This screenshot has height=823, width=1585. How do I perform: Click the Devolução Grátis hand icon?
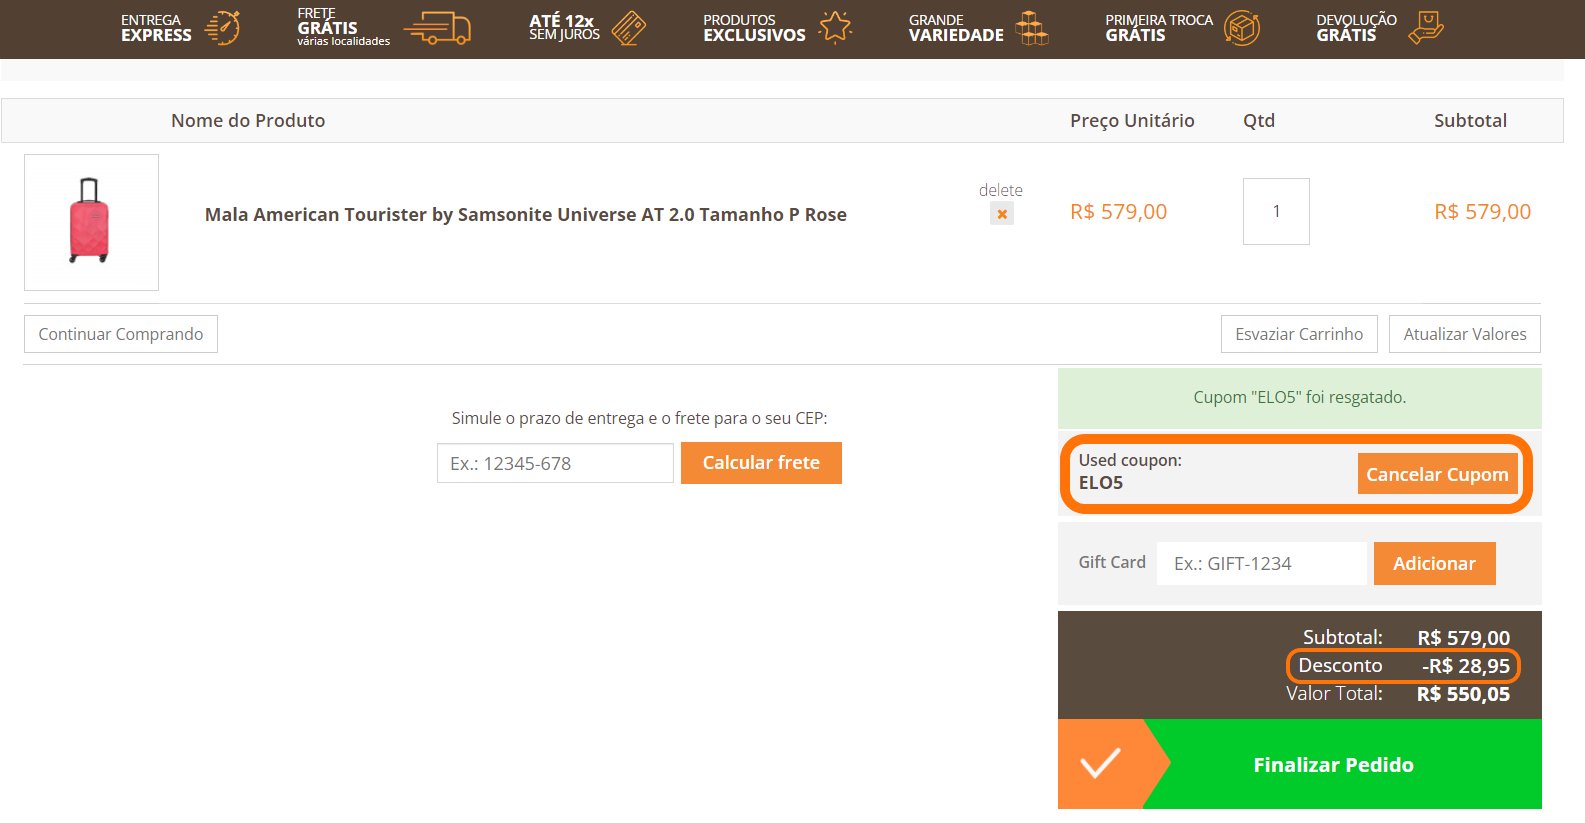pyautogui.click(x=1426, y=28)
